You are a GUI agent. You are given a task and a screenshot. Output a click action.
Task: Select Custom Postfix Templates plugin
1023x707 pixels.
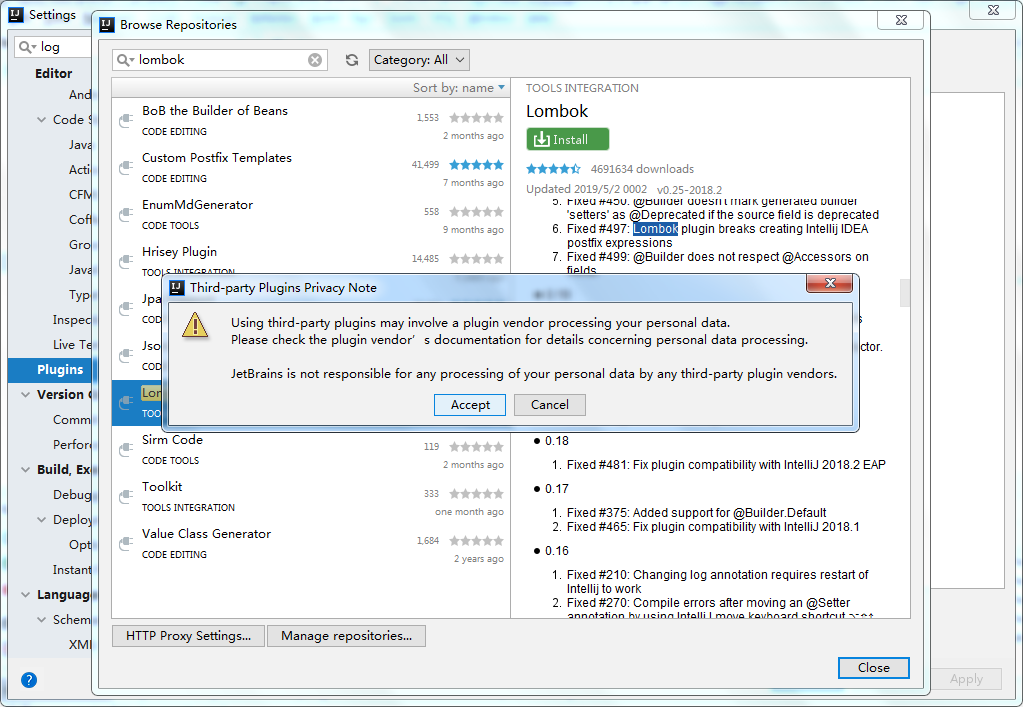click(311, 168)
